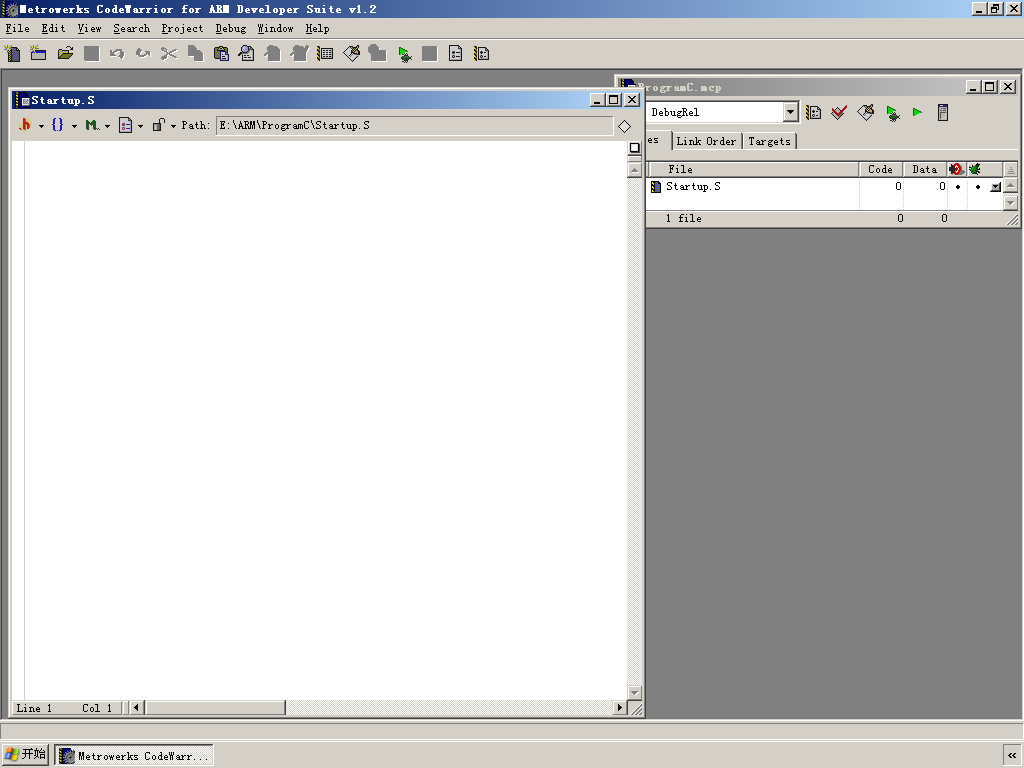Click Synchronize Modifications red checkmark icon
1024x768 pixels.
tap(839, 112)
